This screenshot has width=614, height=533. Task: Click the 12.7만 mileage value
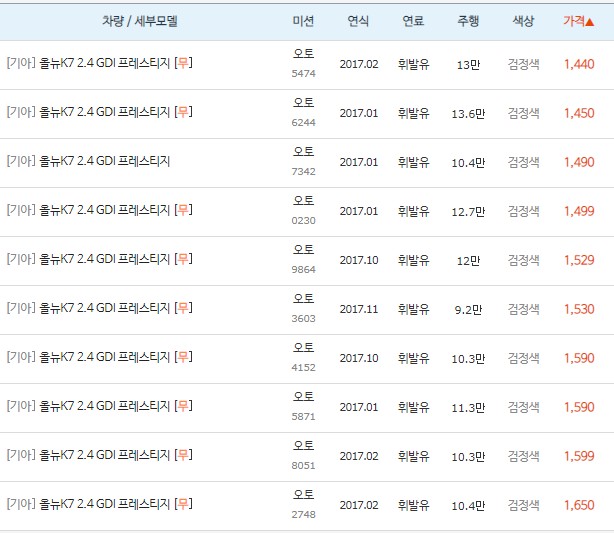click(x=468, y=211)
